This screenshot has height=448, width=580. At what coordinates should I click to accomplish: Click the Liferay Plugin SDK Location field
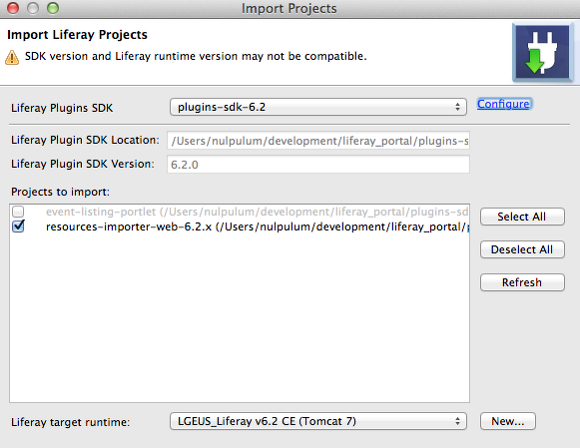tap(318, 141)
